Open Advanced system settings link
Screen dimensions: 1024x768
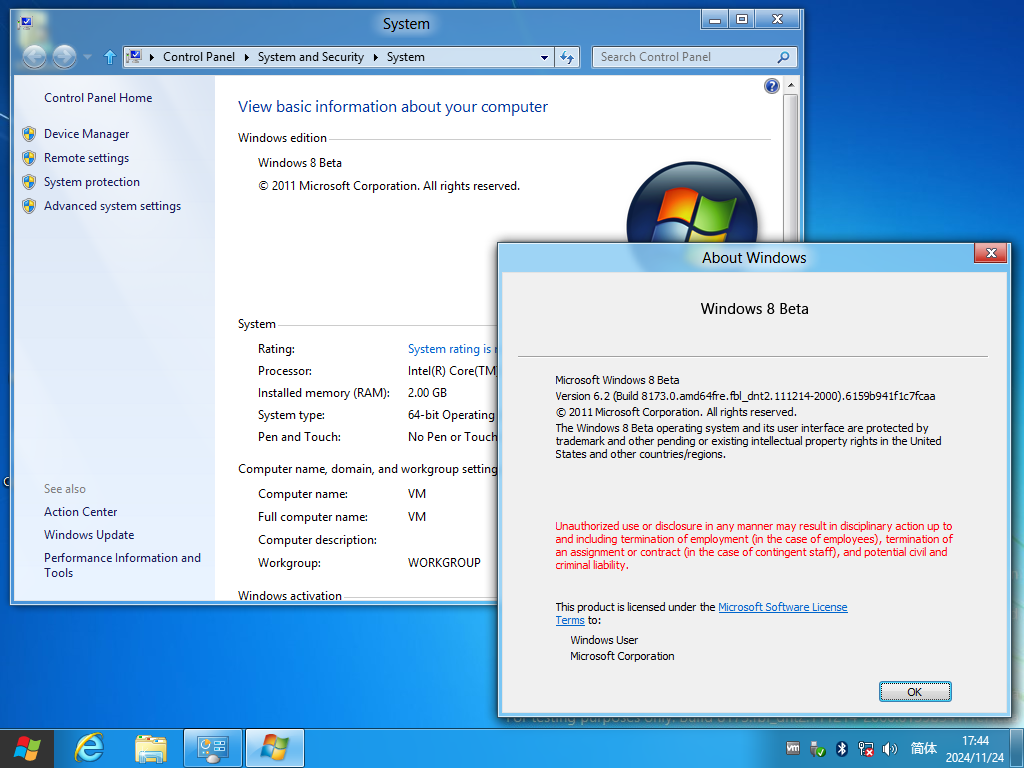point(112,206)
